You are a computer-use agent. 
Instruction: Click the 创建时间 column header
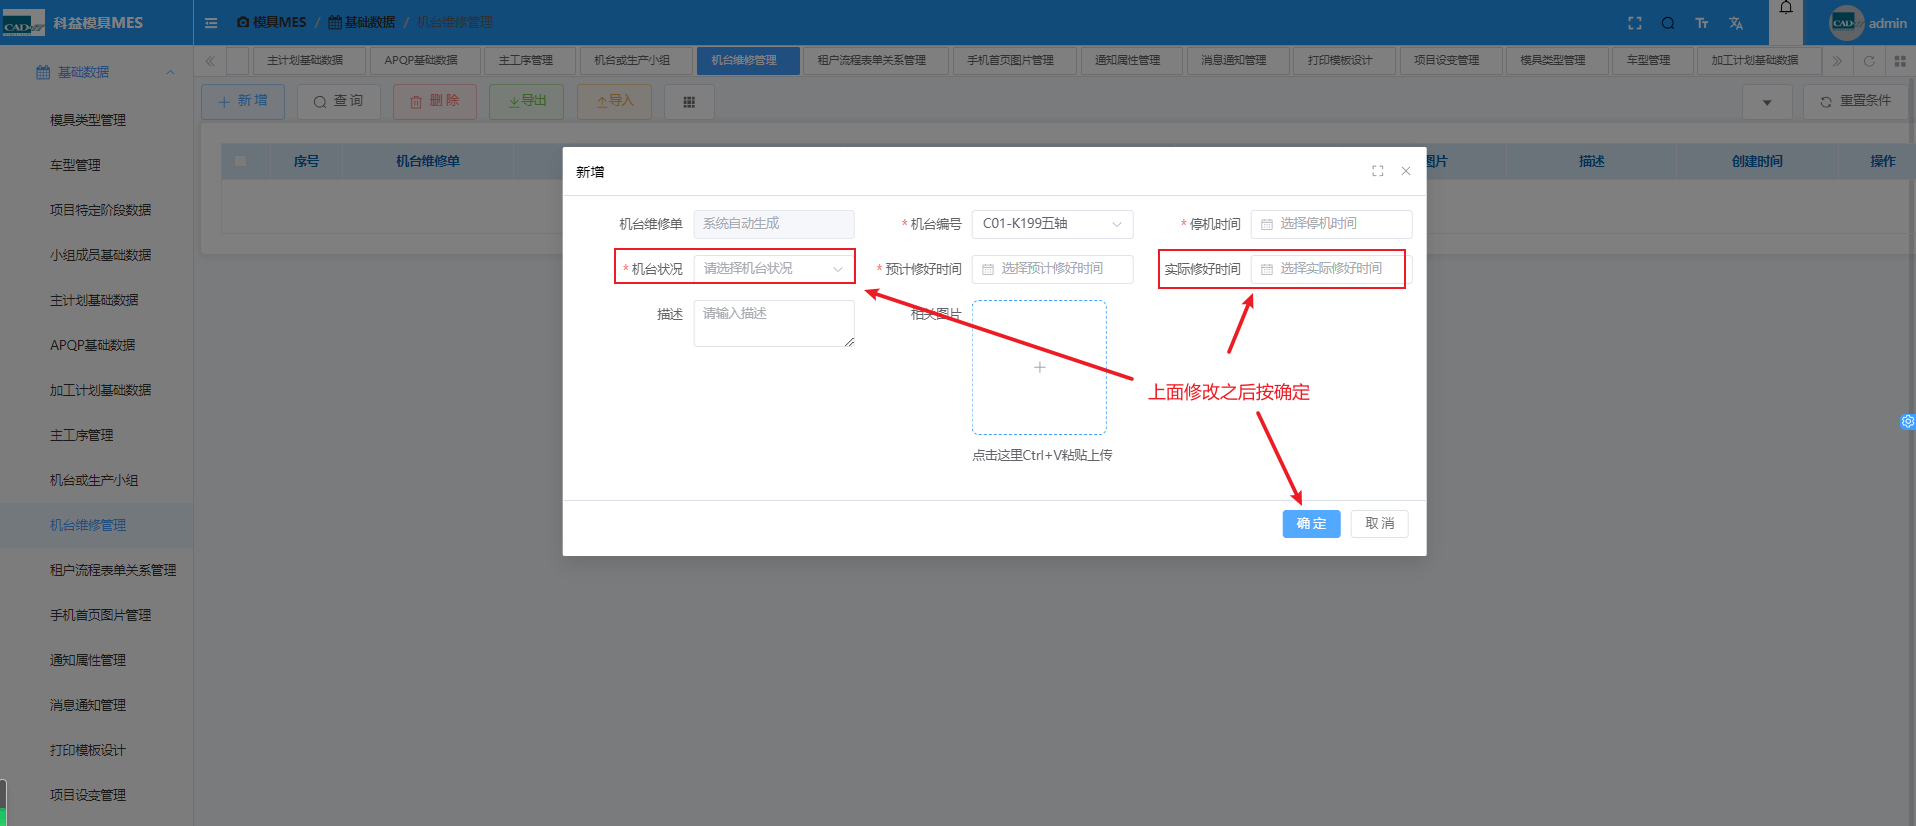pyautogui.click(x=1757, y=161)
